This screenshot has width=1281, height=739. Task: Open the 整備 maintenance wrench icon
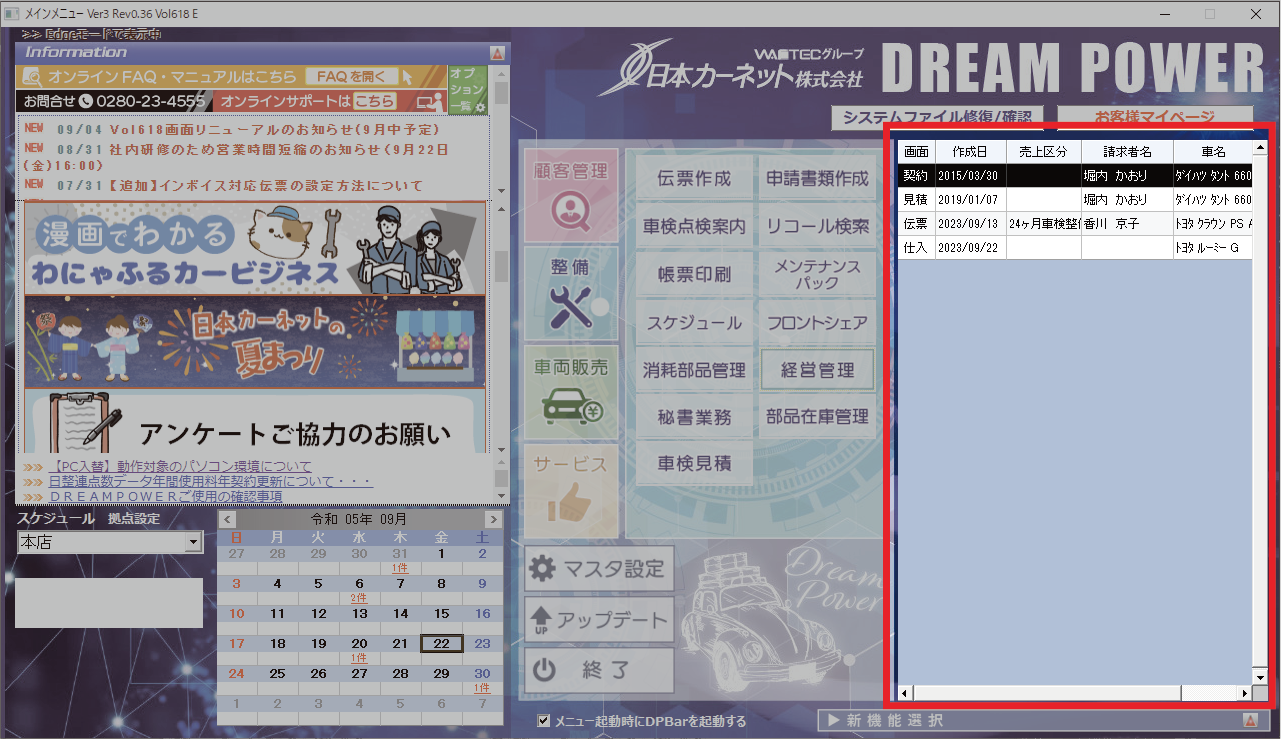[x=570, y=293]
